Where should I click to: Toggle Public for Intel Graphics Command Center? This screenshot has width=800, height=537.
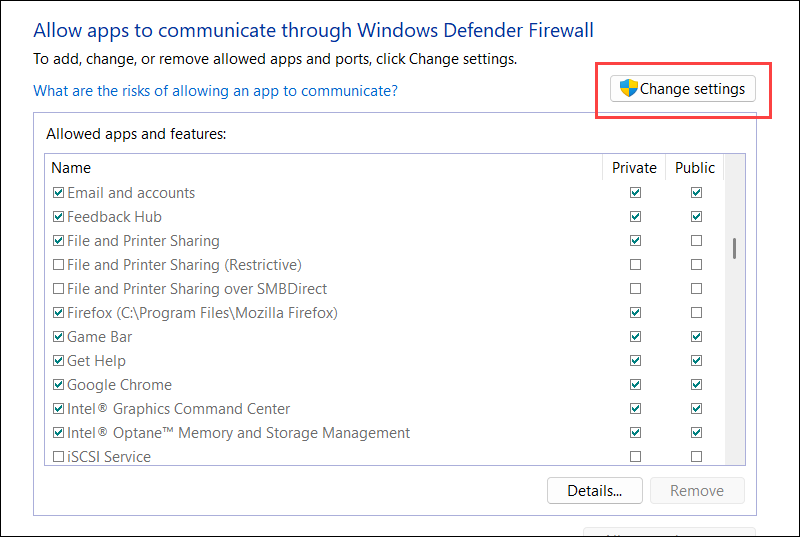pyautogui.click(x=696, y=408)
